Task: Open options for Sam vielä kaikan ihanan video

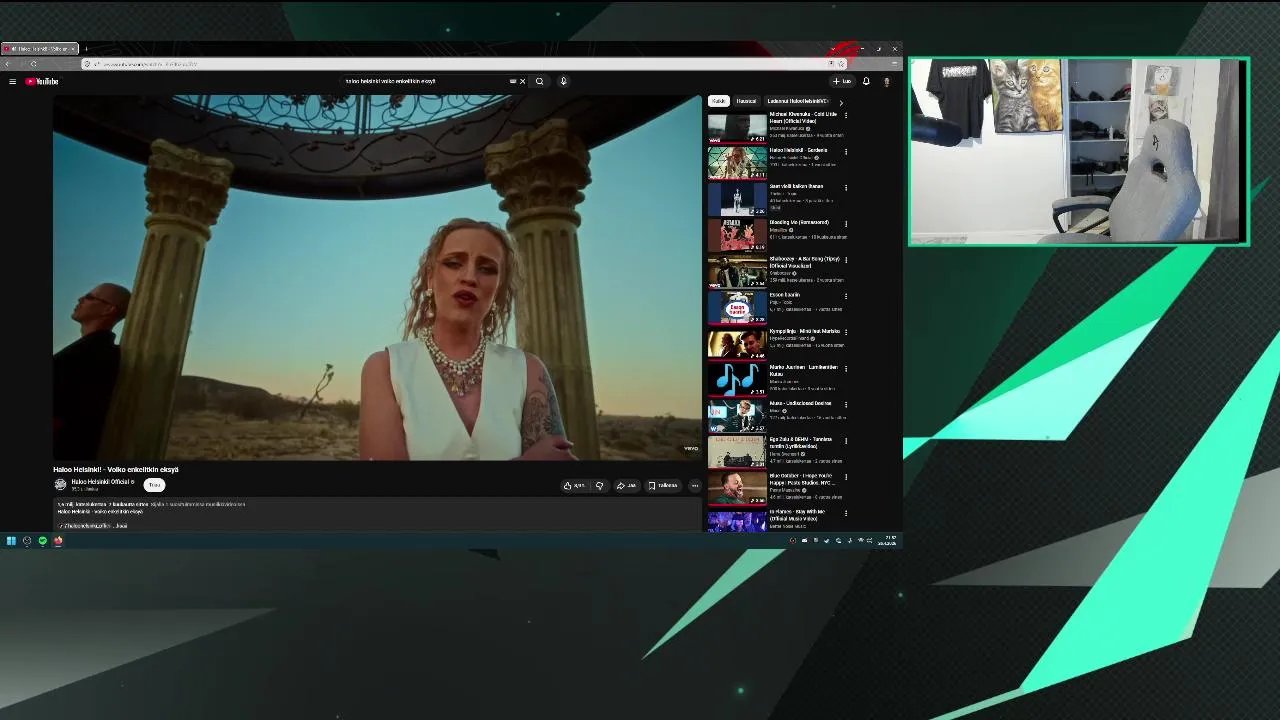Action: pyautogui.click(x=846, y=187)
